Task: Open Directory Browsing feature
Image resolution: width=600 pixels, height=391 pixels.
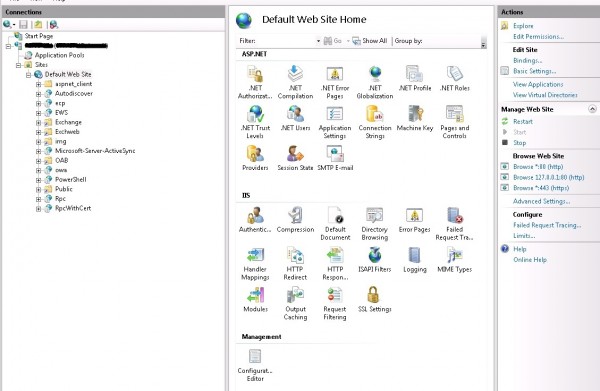Action: coord(375,223)
